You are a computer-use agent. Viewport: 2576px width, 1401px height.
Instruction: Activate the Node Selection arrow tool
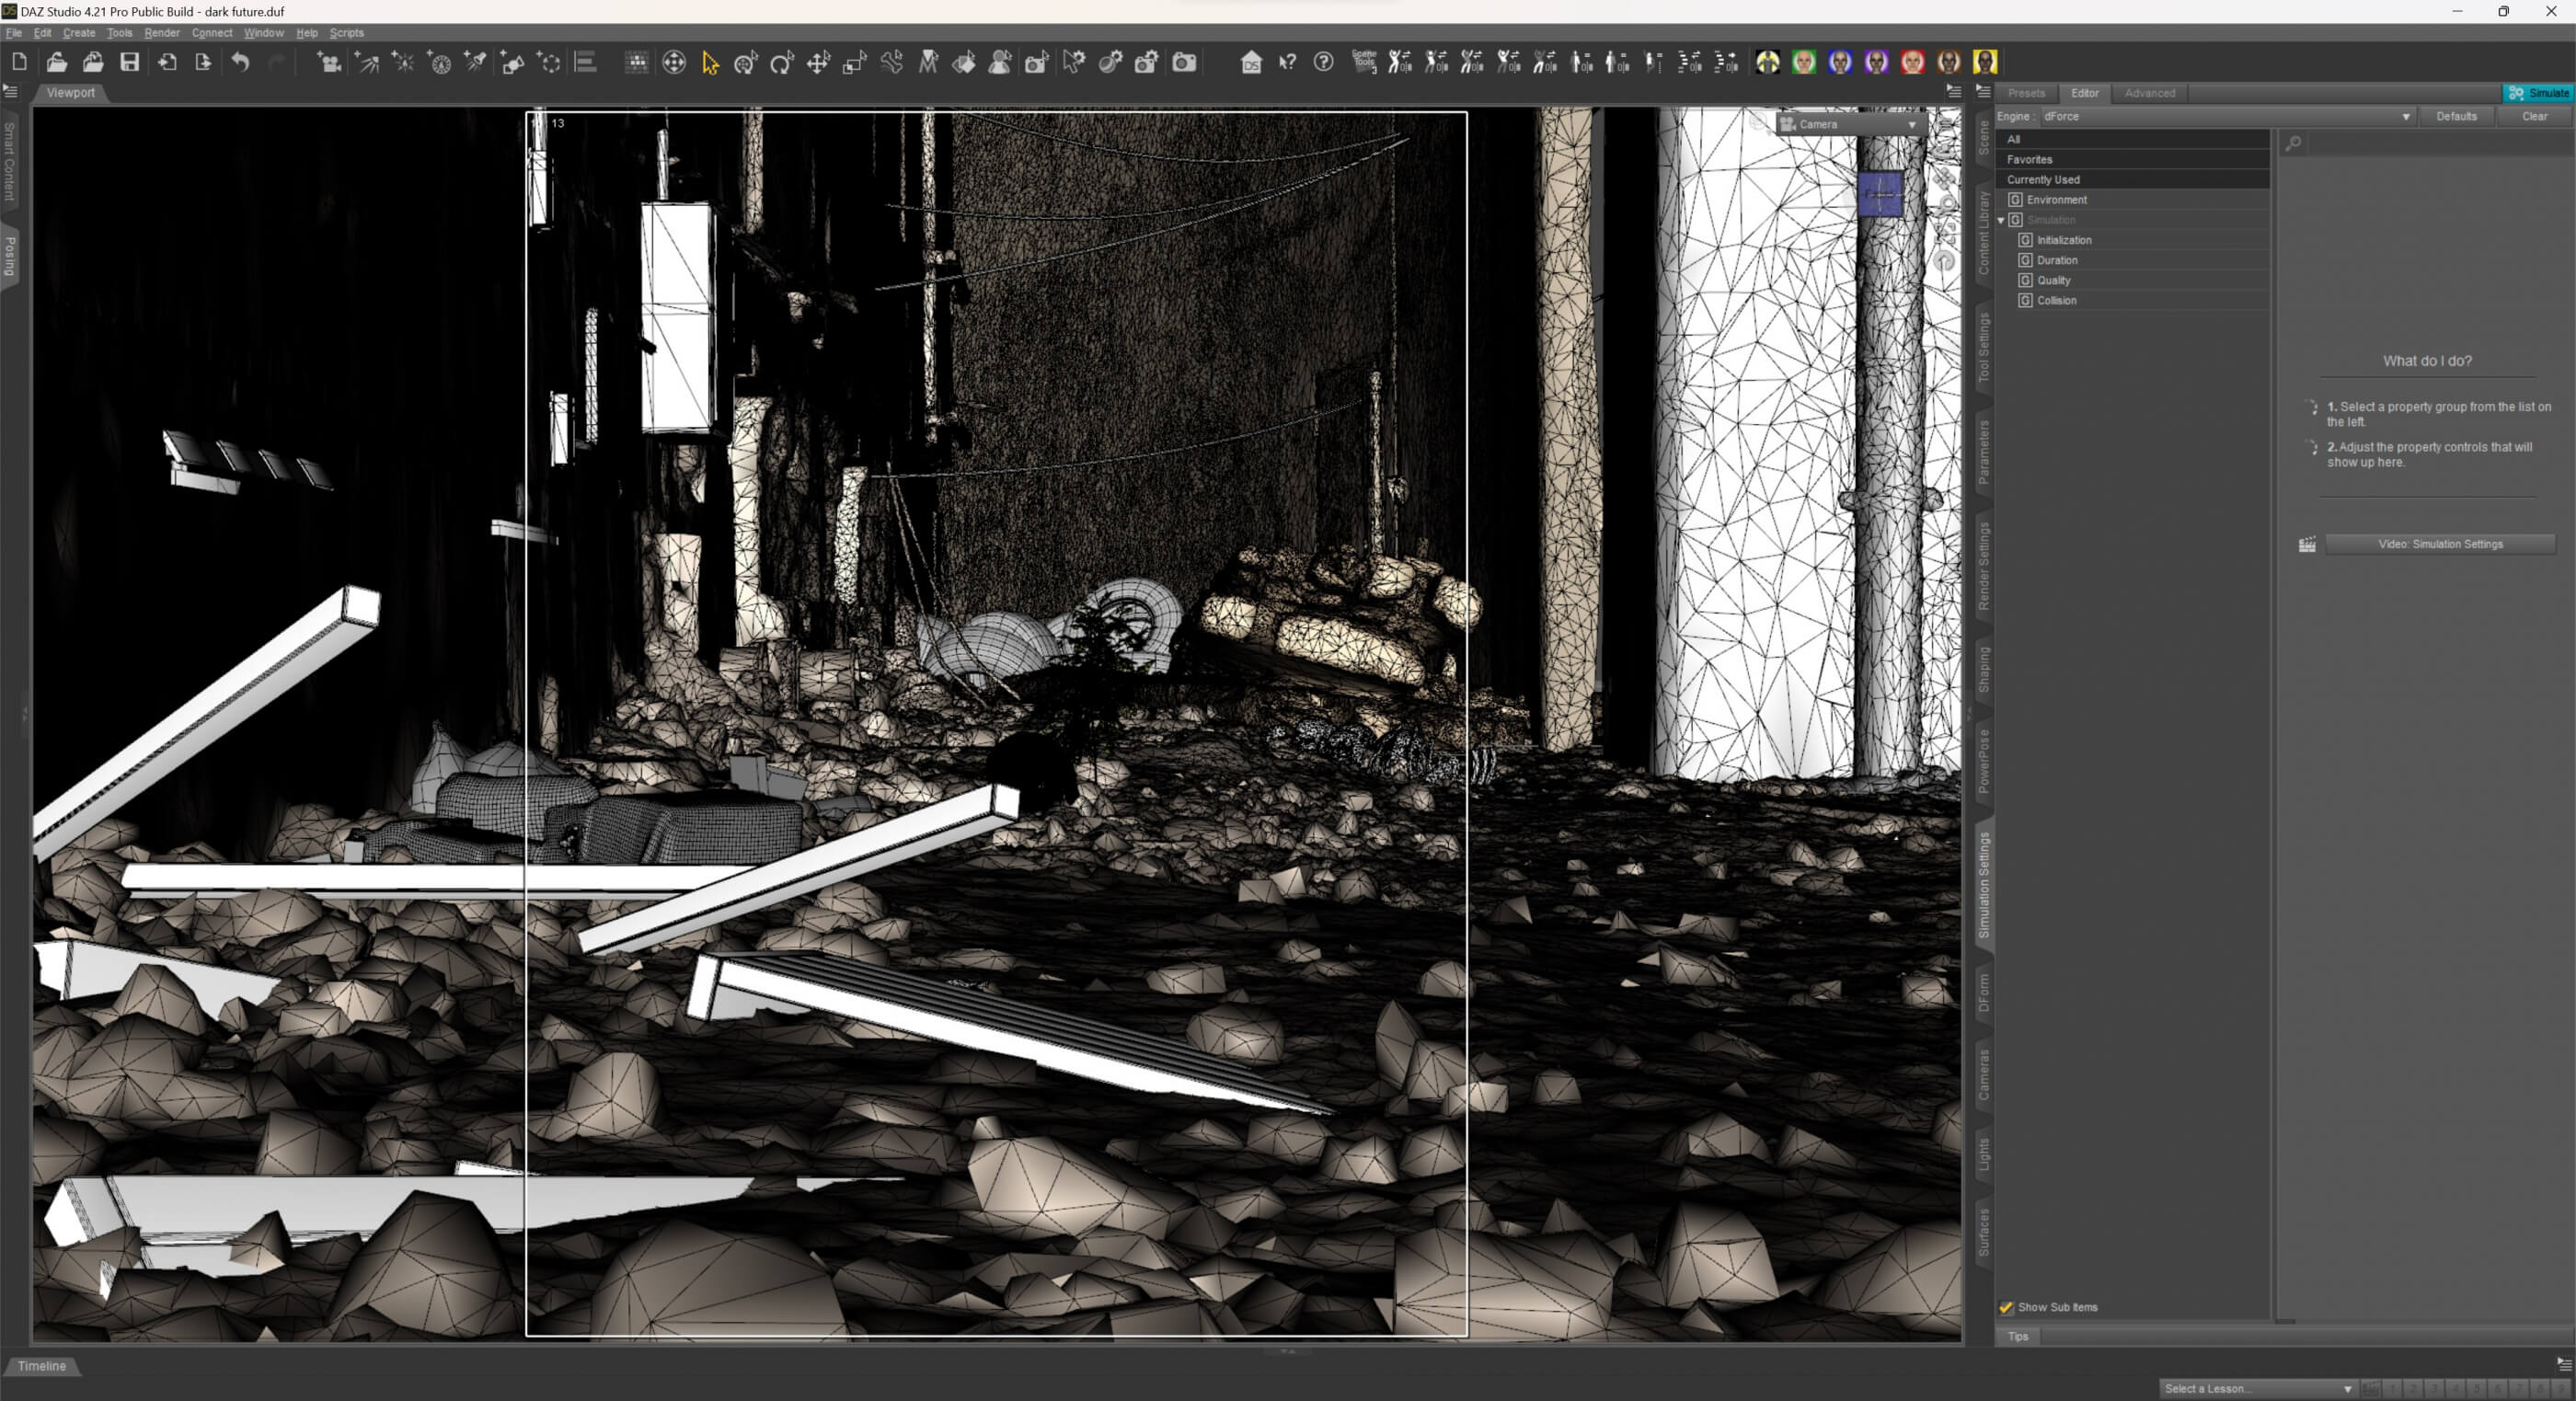click(710, 62)
